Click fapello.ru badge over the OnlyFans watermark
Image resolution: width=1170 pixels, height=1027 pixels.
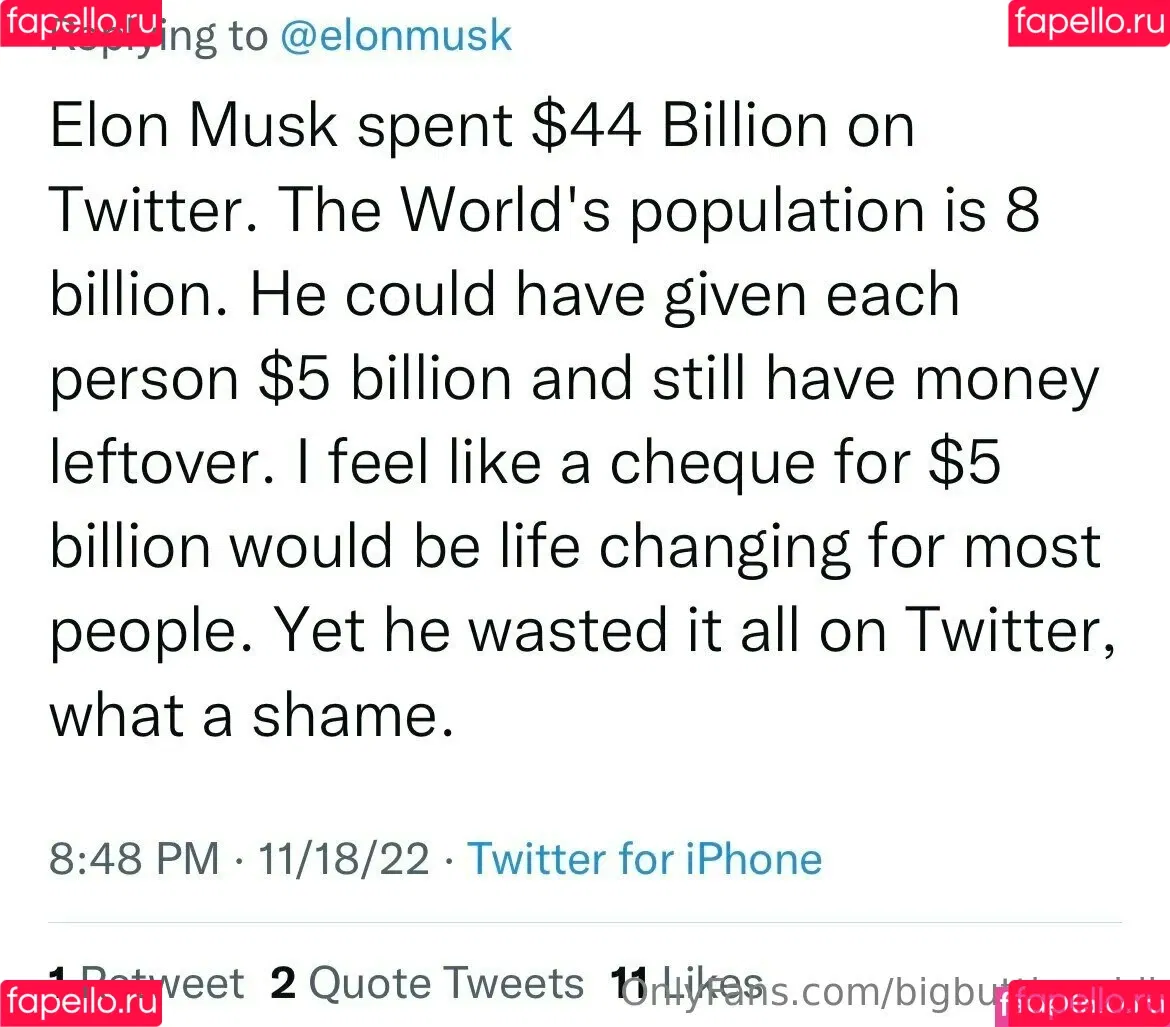tap(1083, 1004)
